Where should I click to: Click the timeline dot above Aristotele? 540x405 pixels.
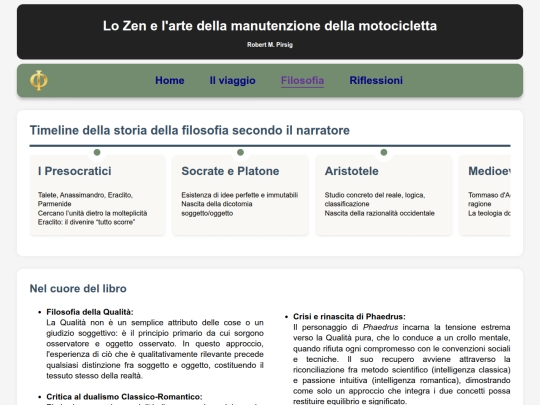[x=384, y=152]
